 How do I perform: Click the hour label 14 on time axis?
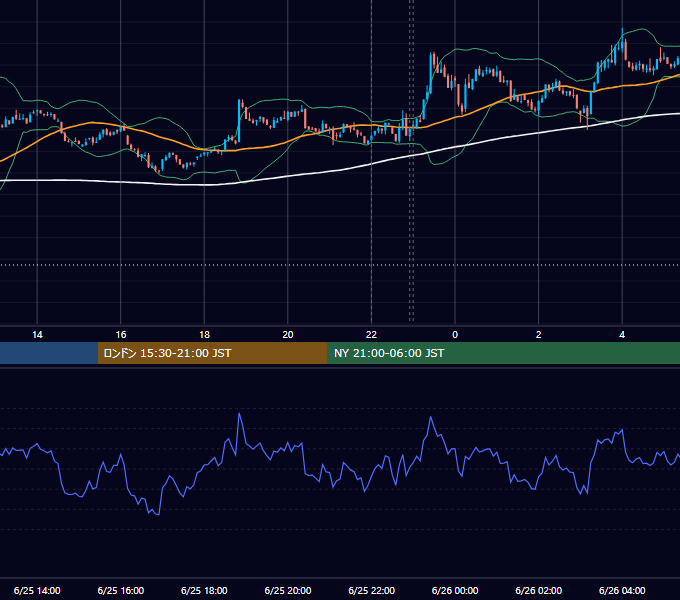pos(37,335)
